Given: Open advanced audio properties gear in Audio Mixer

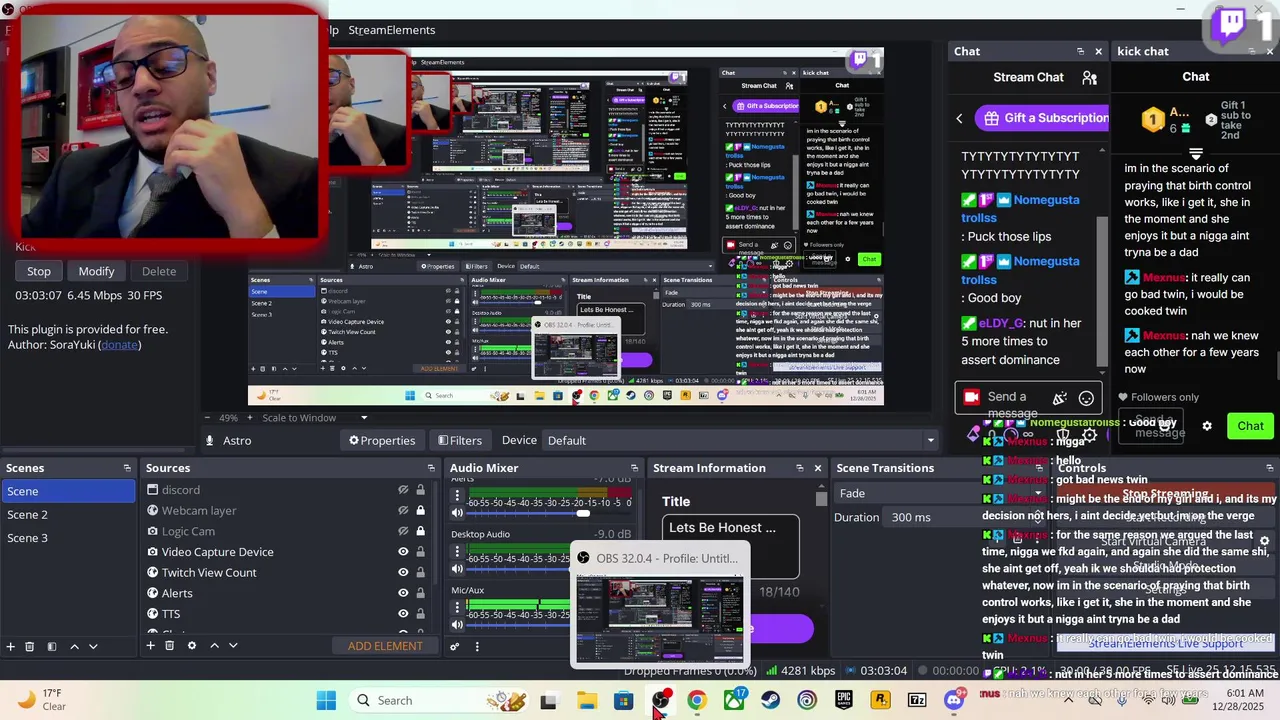Looking at the screenshot, I should [x=454, y=646].
